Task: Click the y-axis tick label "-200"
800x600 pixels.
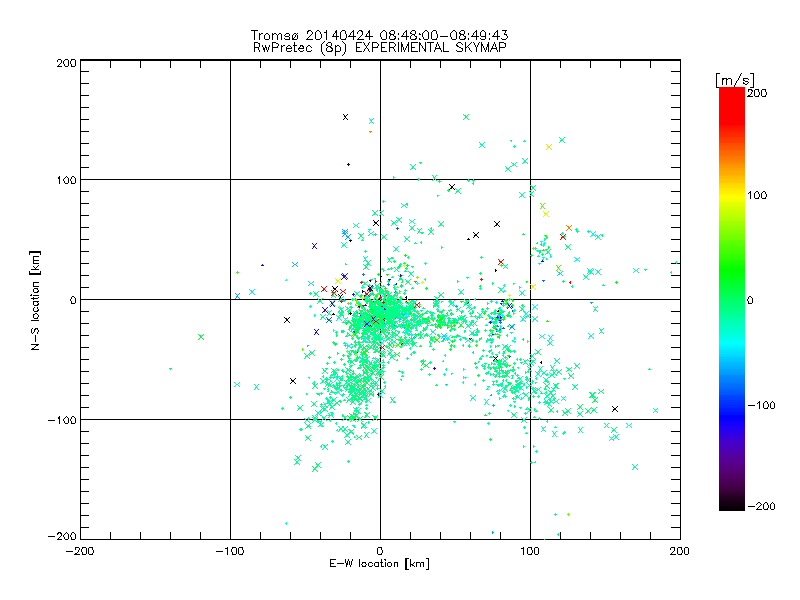Action: (62, 536)
